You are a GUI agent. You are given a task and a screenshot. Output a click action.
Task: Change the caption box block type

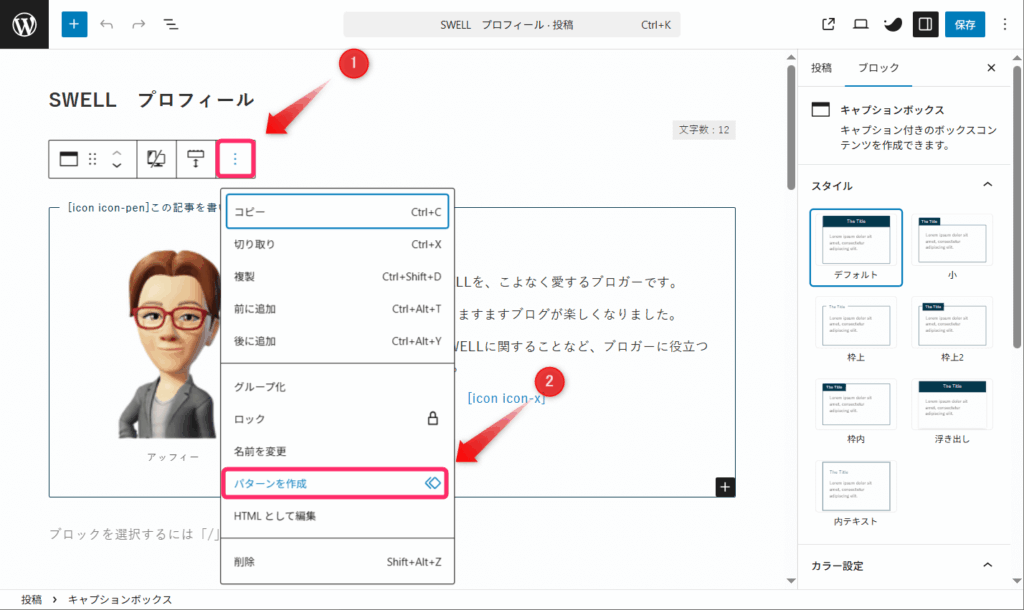tap(69, 159)
